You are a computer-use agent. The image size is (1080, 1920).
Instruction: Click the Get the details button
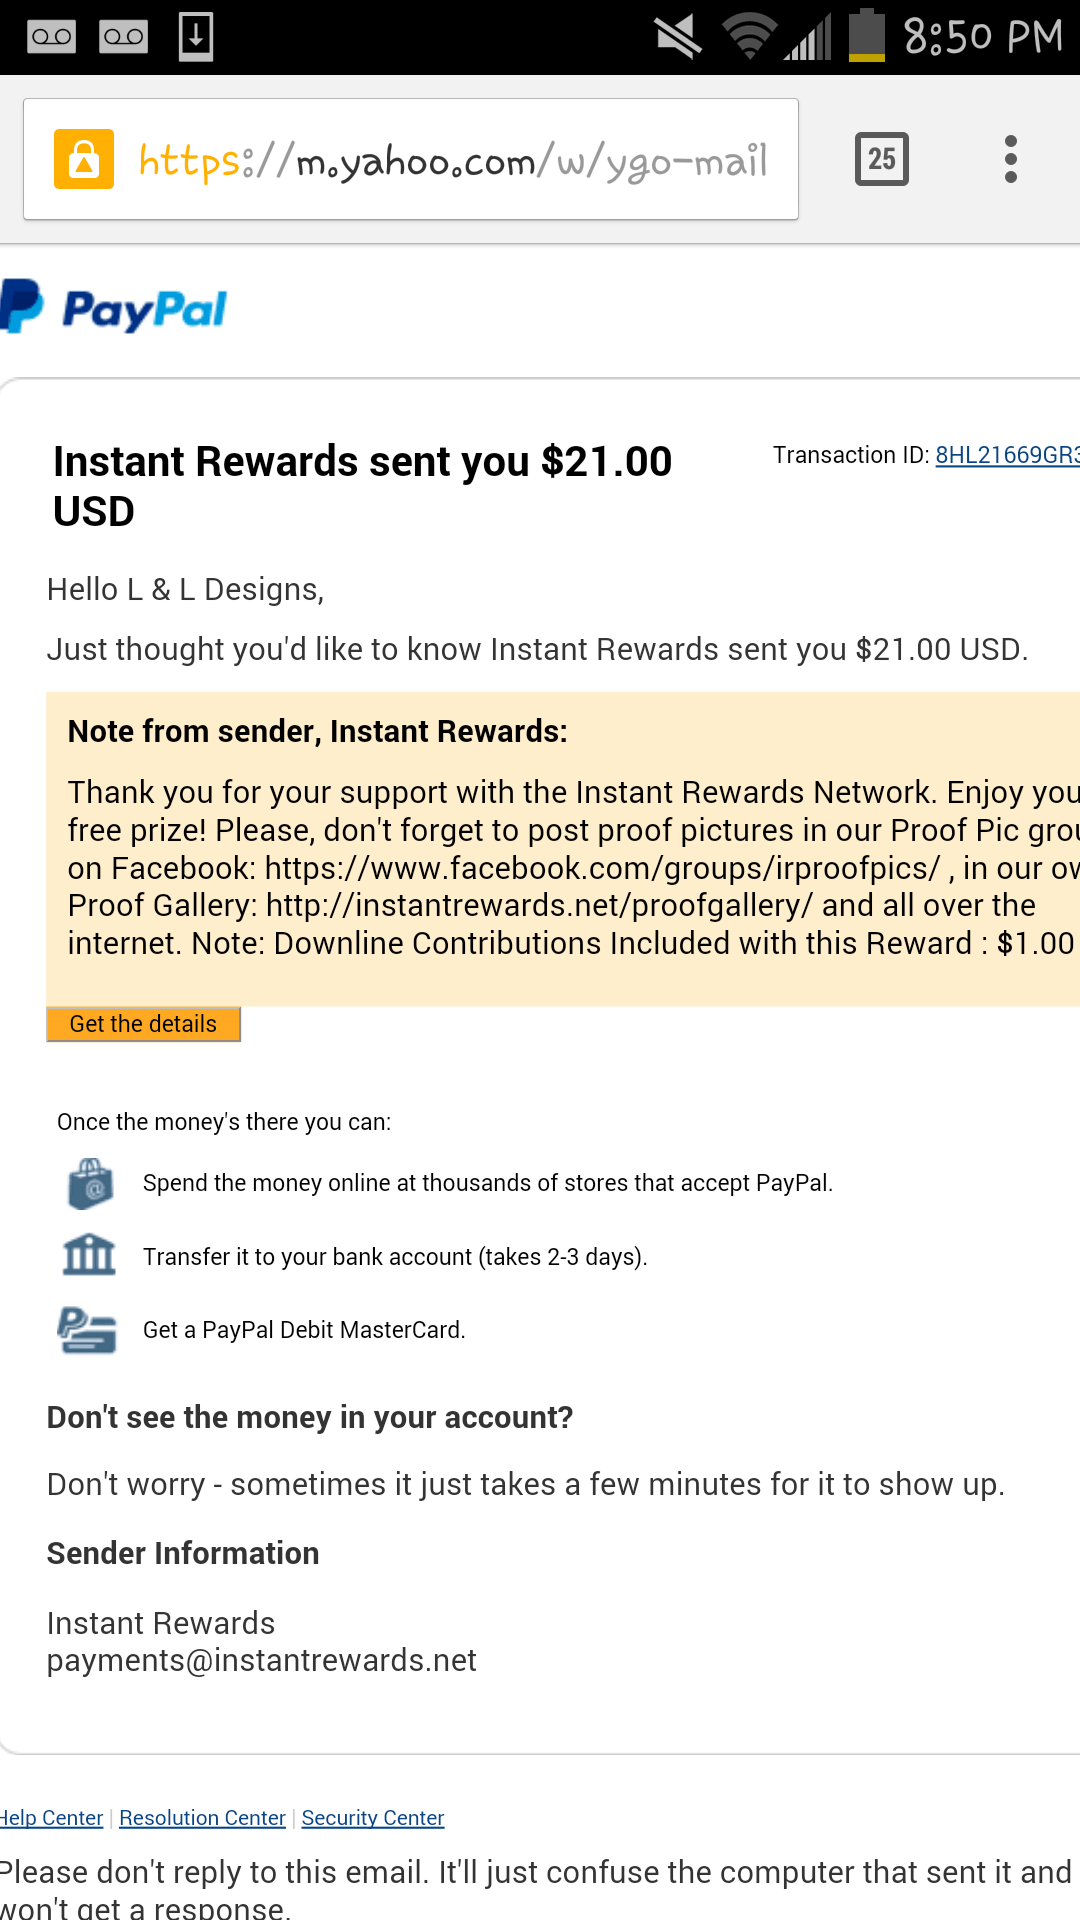(143, 1024)
